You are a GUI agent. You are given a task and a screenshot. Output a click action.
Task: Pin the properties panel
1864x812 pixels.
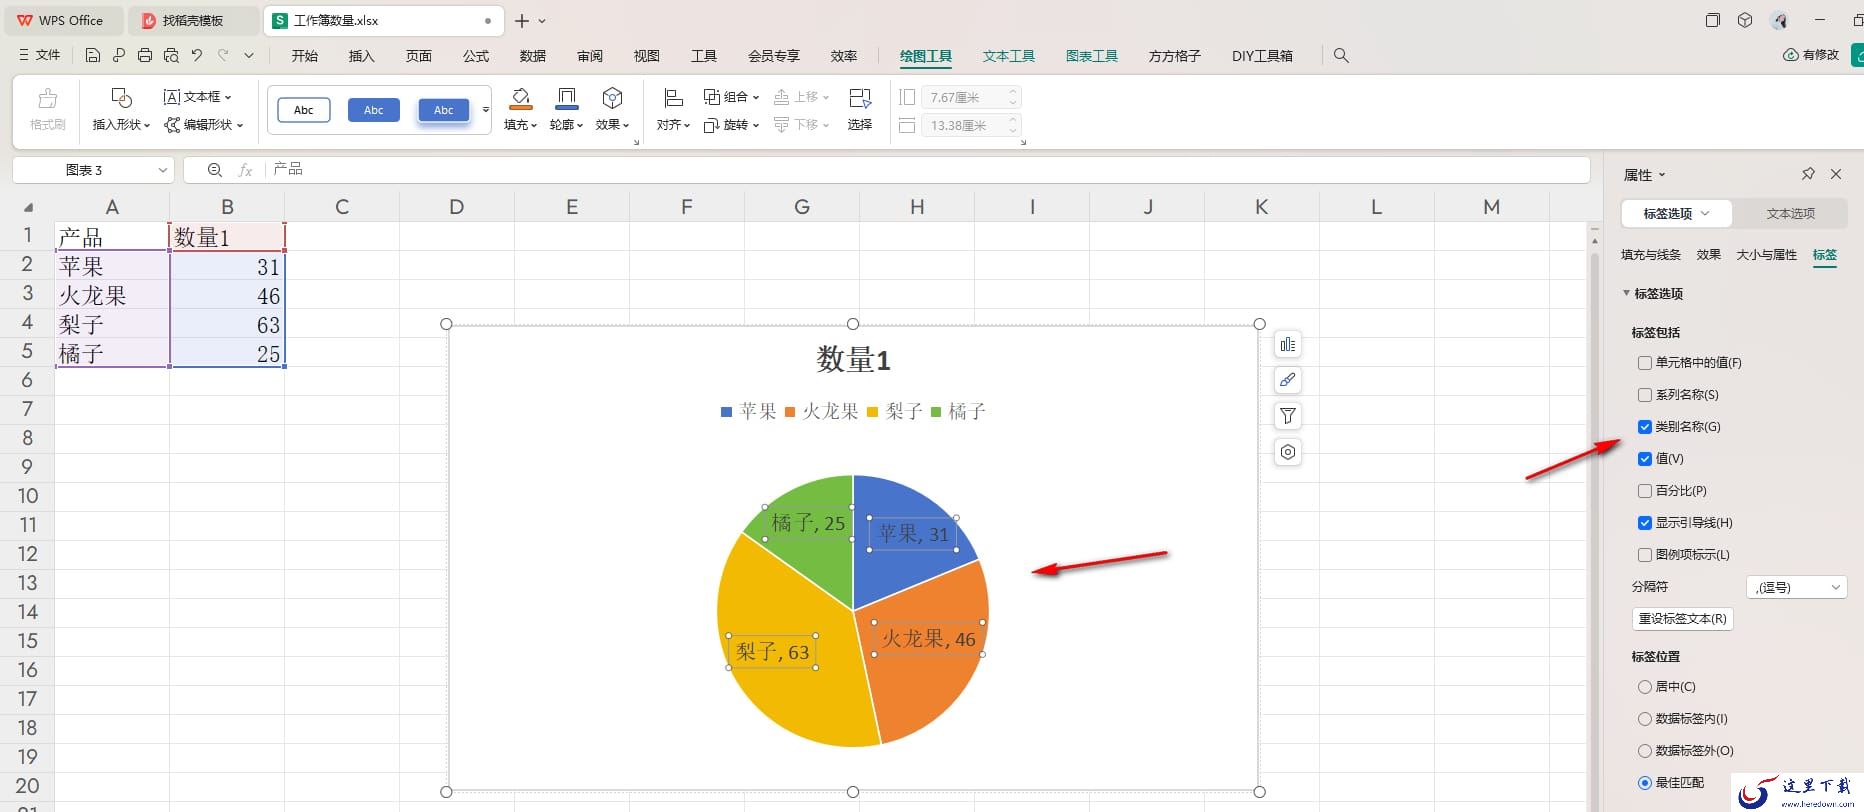coord(1808,174)
